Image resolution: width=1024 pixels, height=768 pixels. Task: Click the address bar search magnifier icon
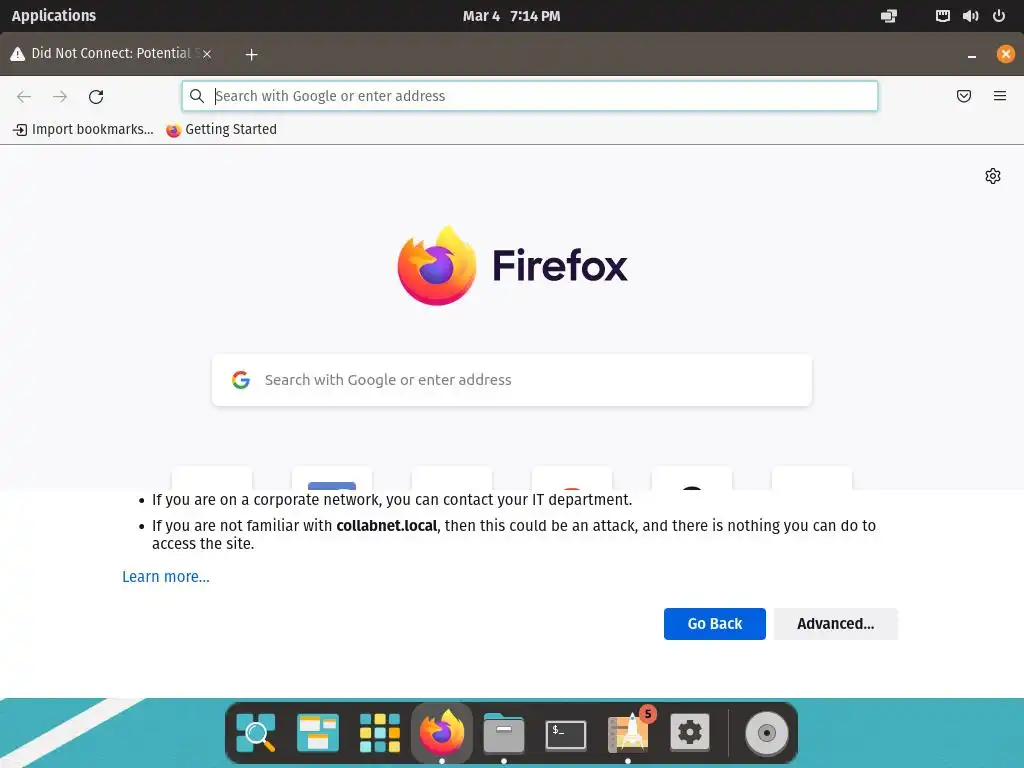pos(197,96)
